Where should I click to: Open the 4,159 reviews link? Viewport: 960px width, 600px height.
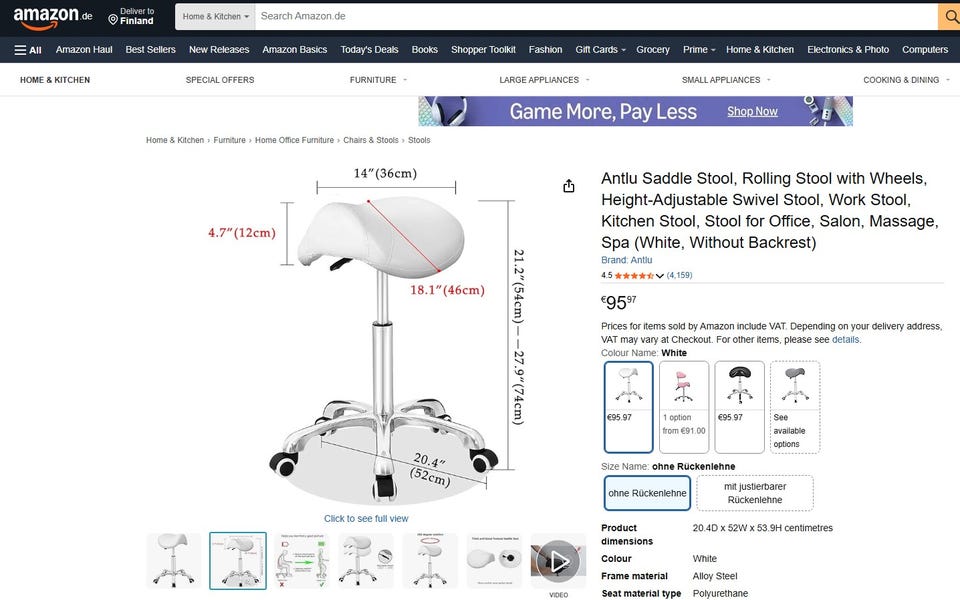(679, 276)
